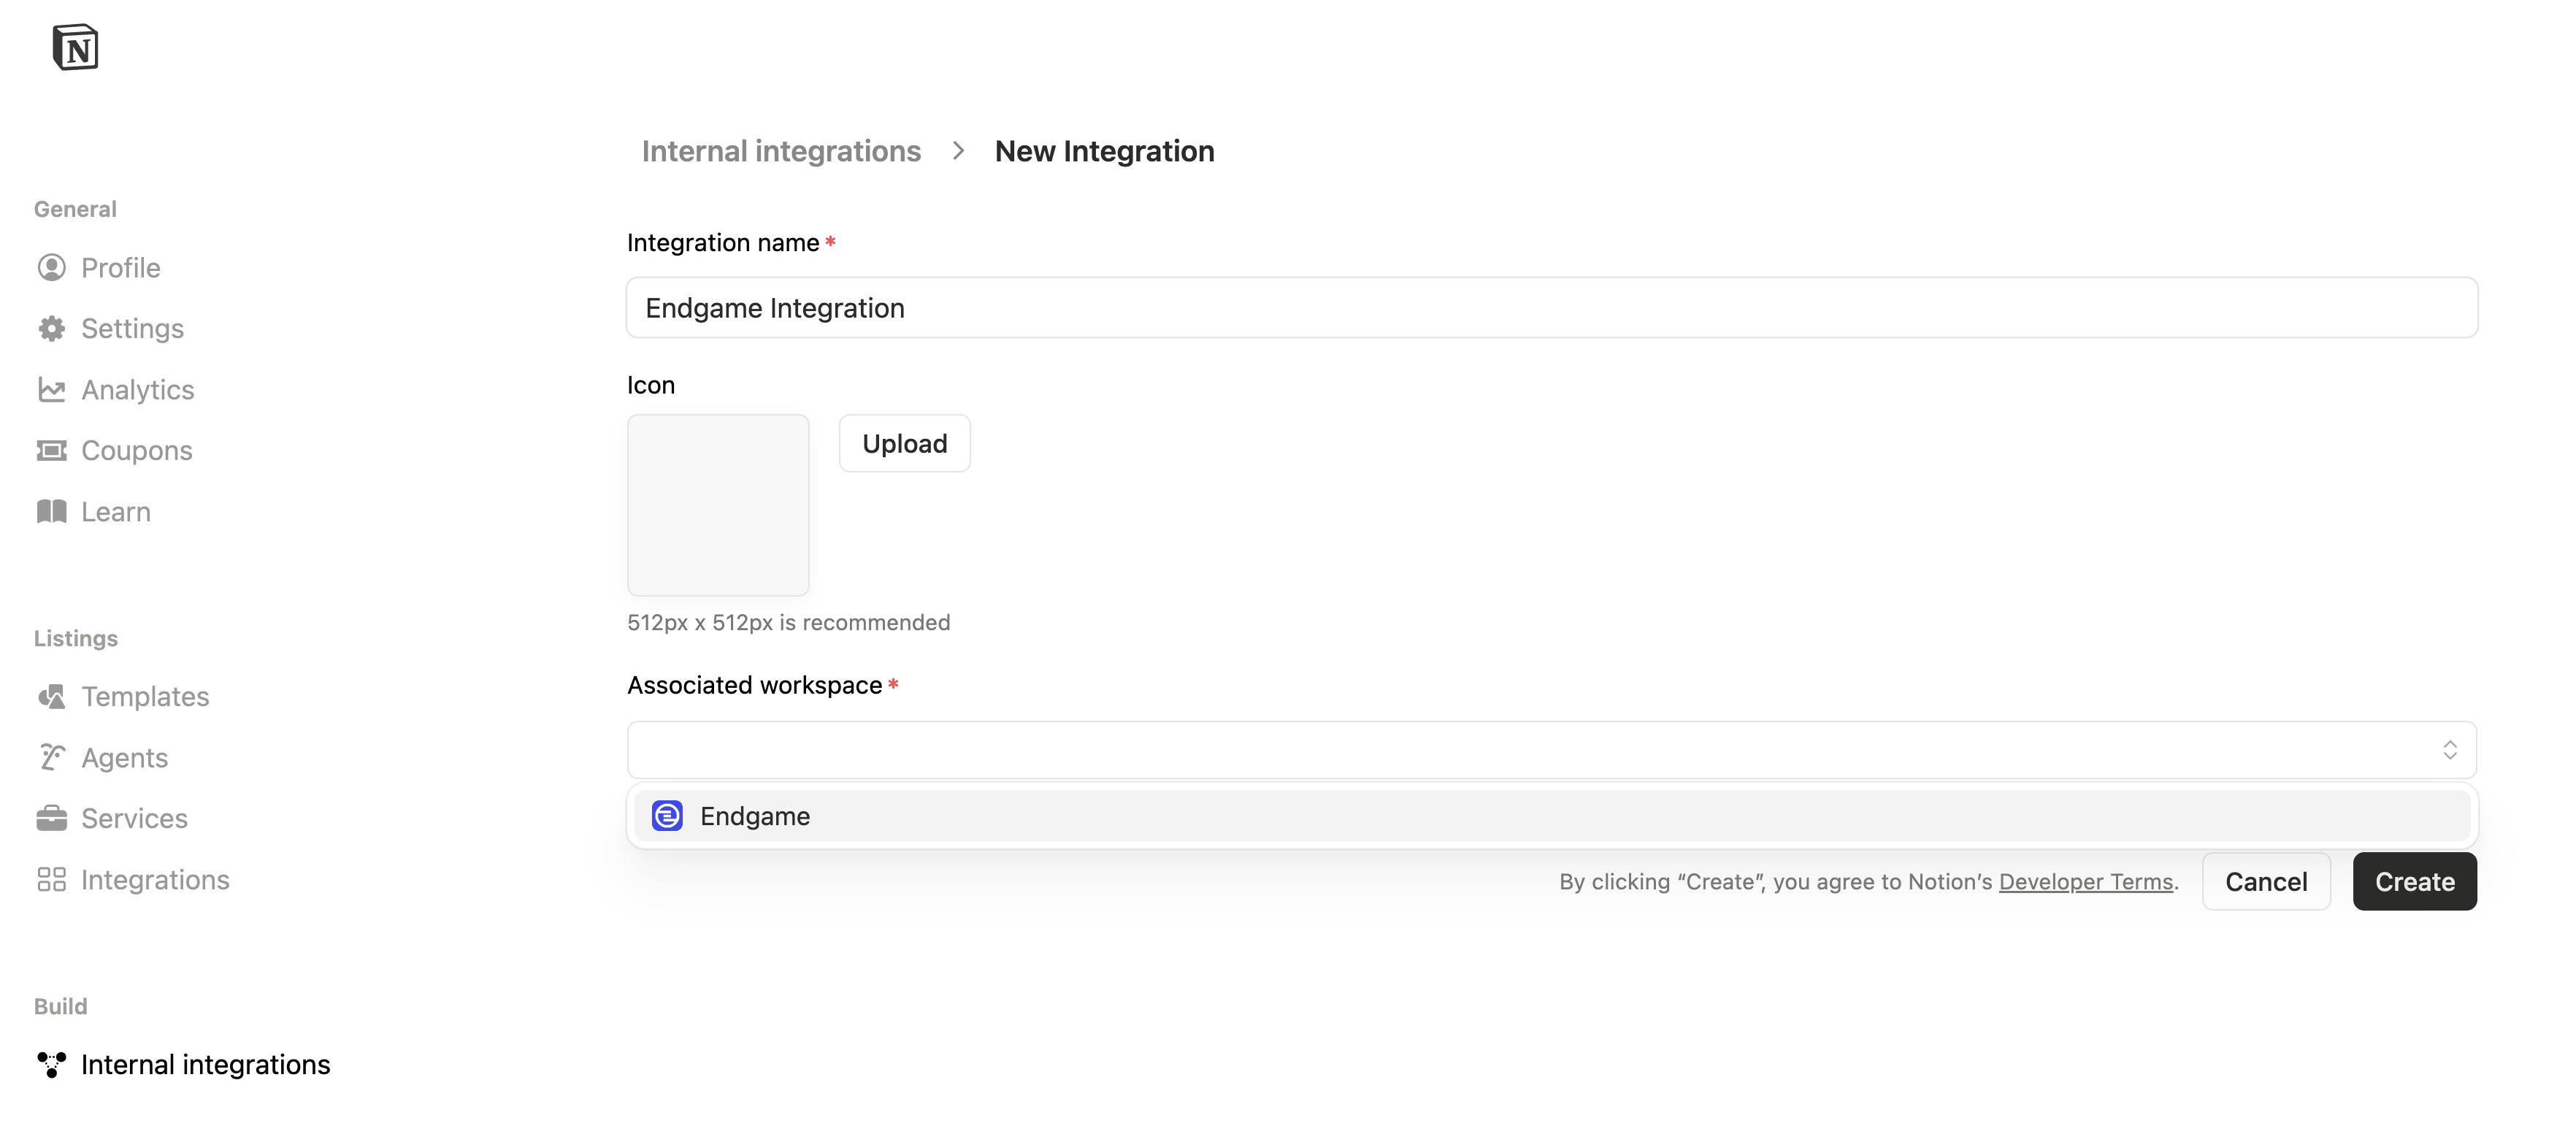This screenshot has height=1126, width=2576.
Task: Select the Settings gear icon
Action: tap(52, 328)
